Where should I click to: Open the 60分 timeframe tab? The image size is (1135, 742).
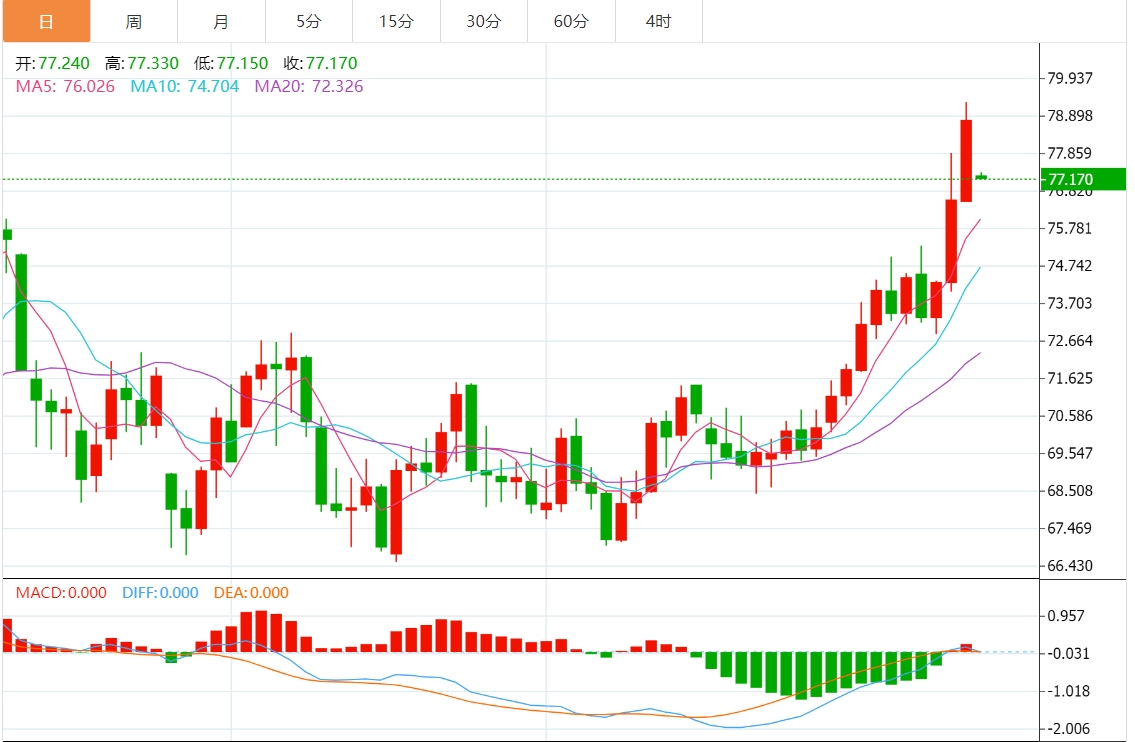572,22
